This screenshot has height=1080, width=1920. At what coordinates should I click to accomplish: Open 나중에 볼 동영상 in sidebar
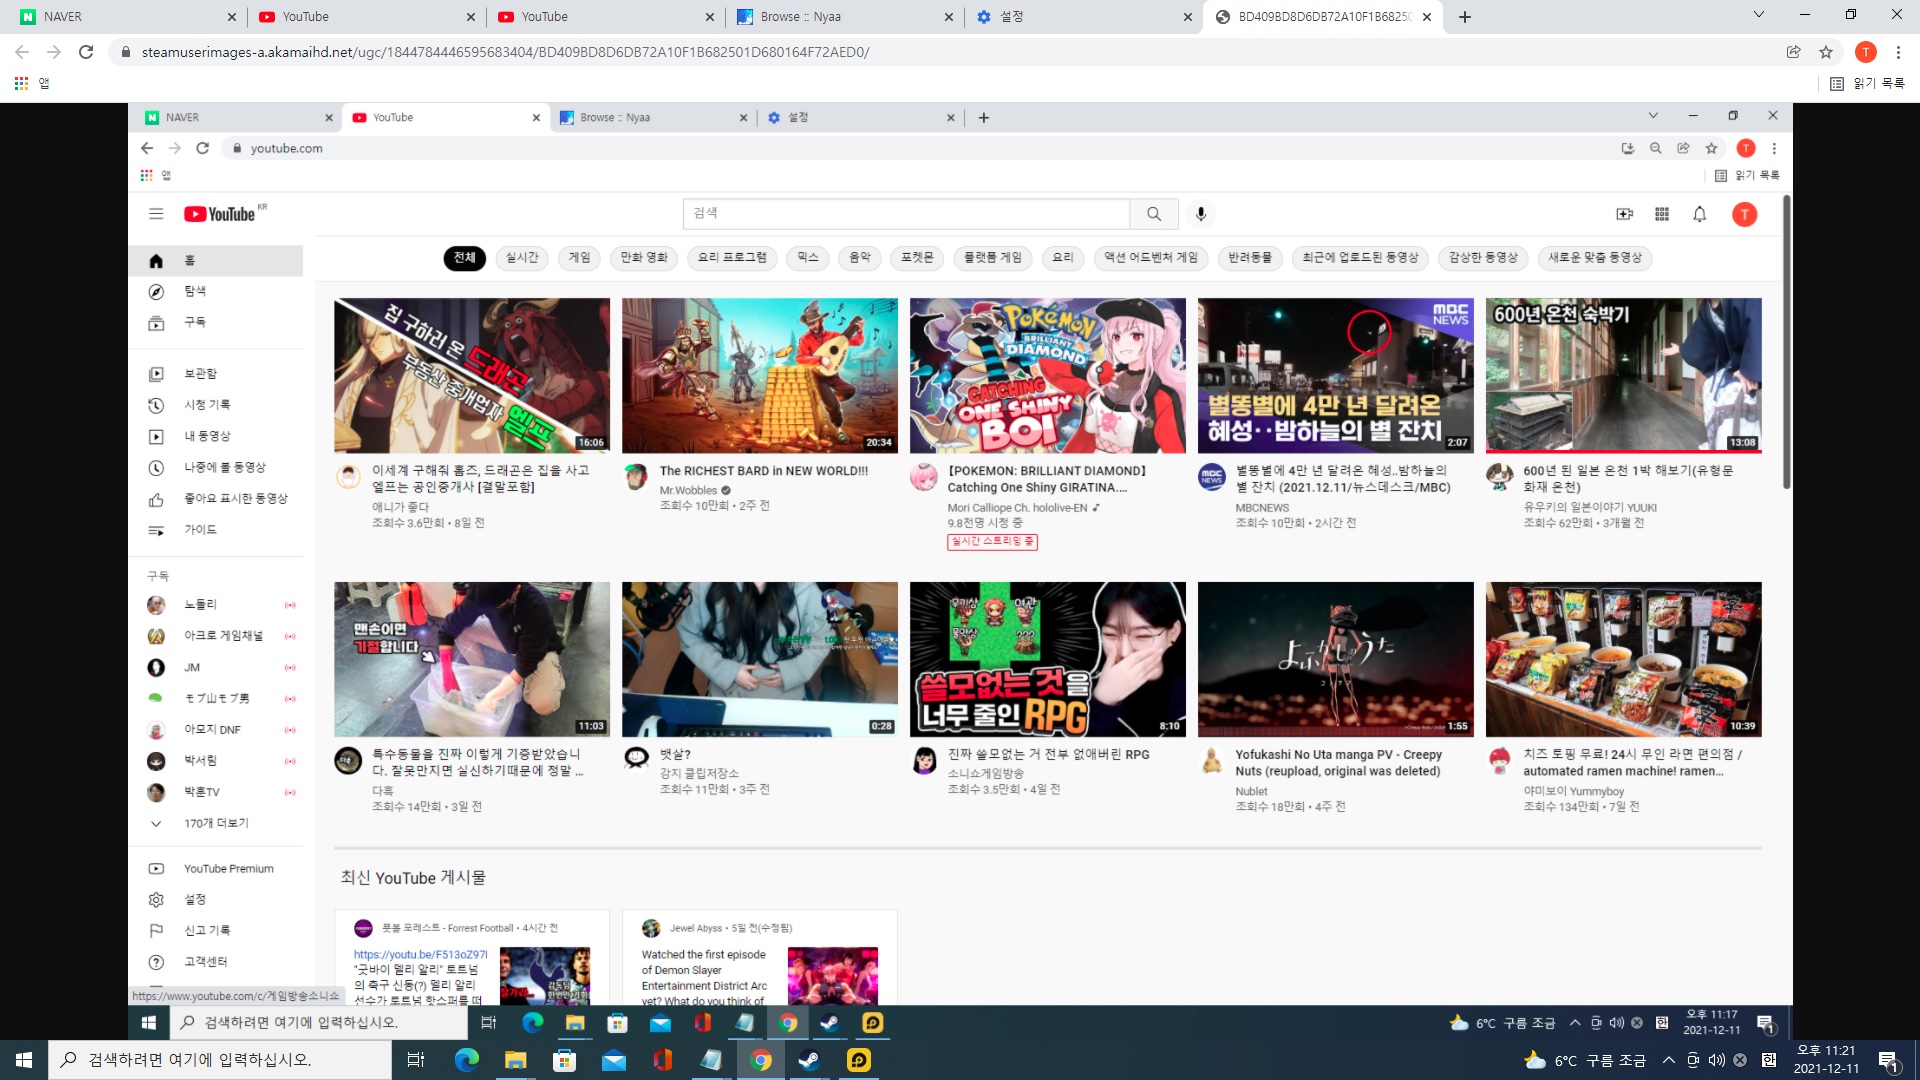(x=216, y=467)
